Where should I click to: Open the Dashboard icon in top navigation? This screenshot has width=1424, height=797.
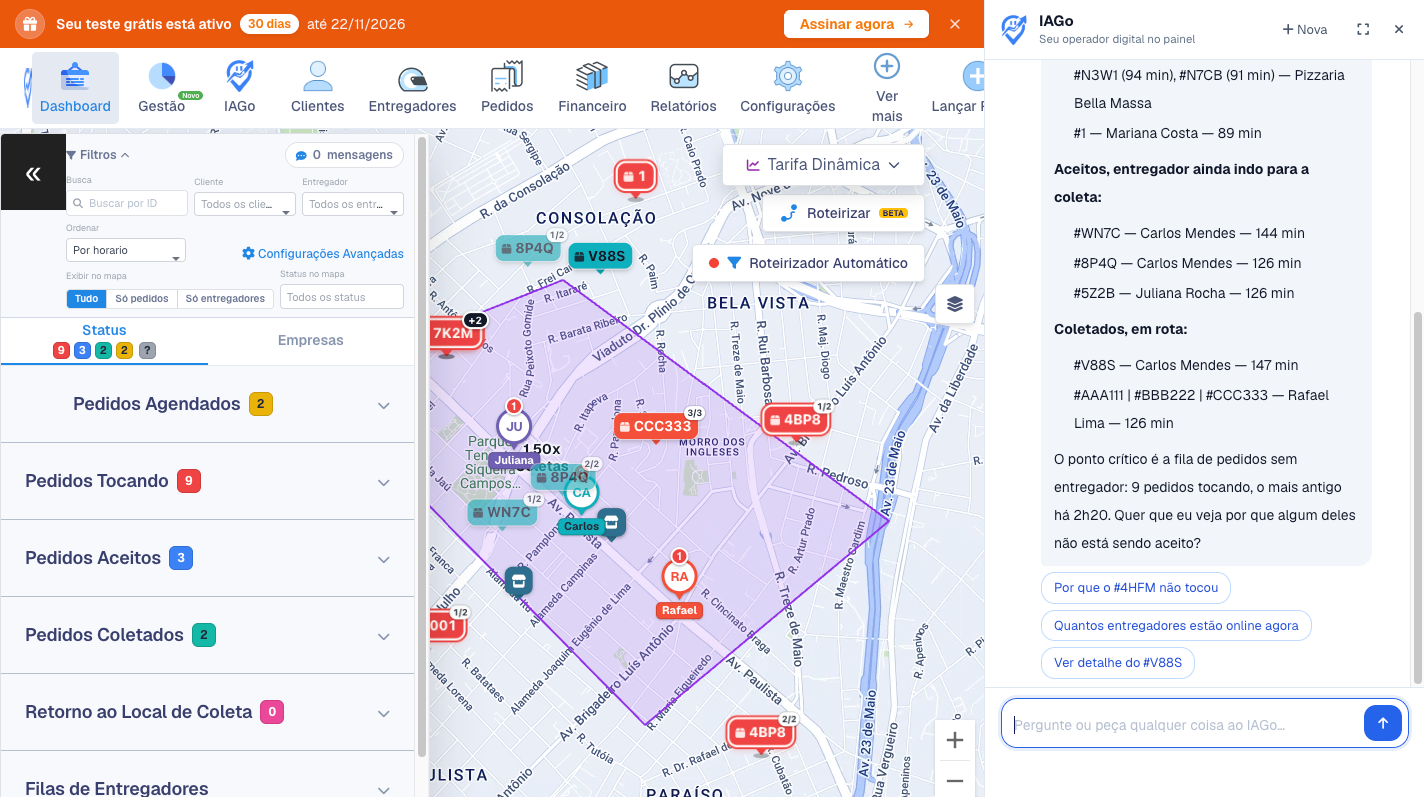point(75,76)
